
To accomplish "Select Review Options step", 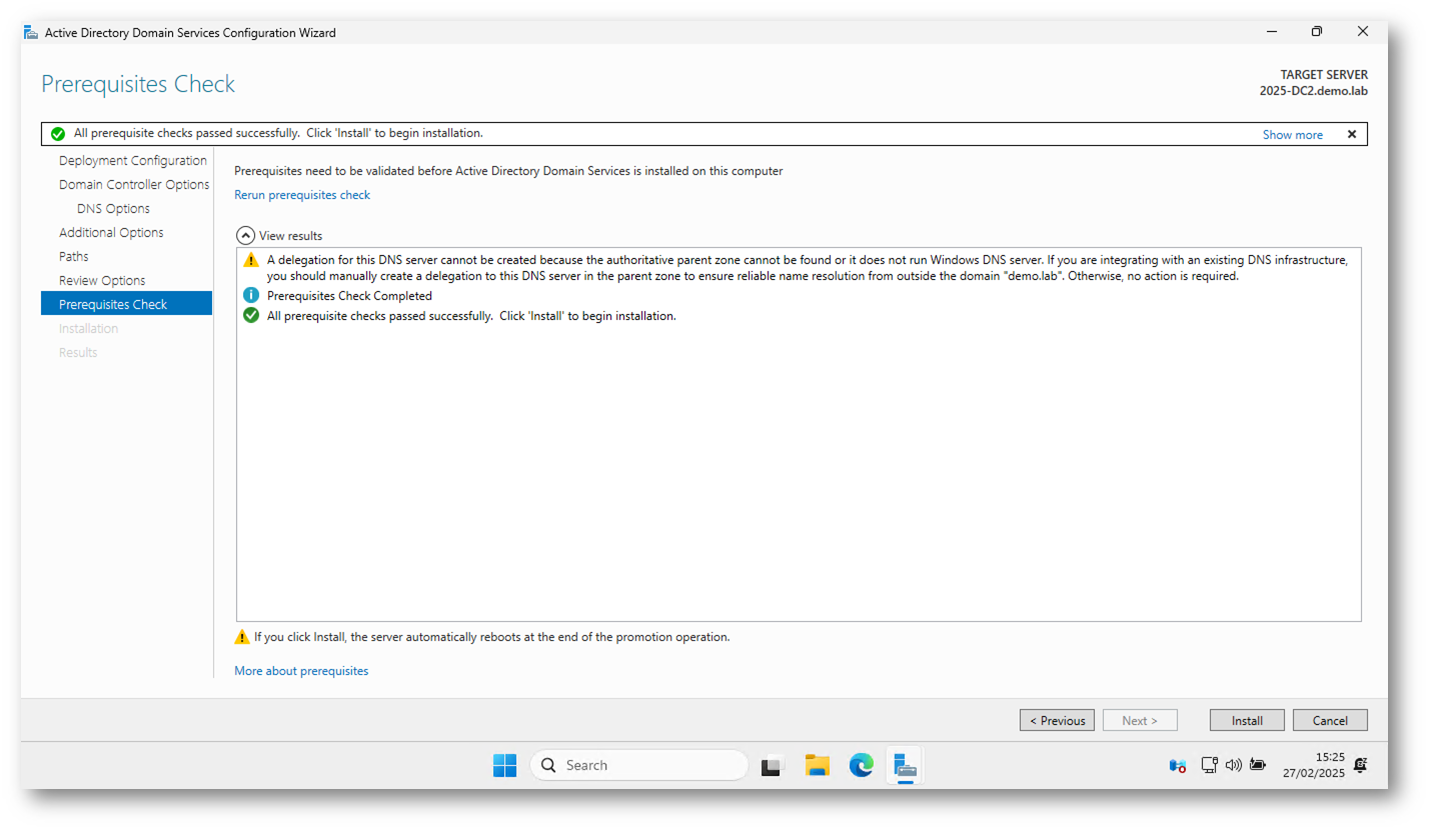I will coord(102,281).
